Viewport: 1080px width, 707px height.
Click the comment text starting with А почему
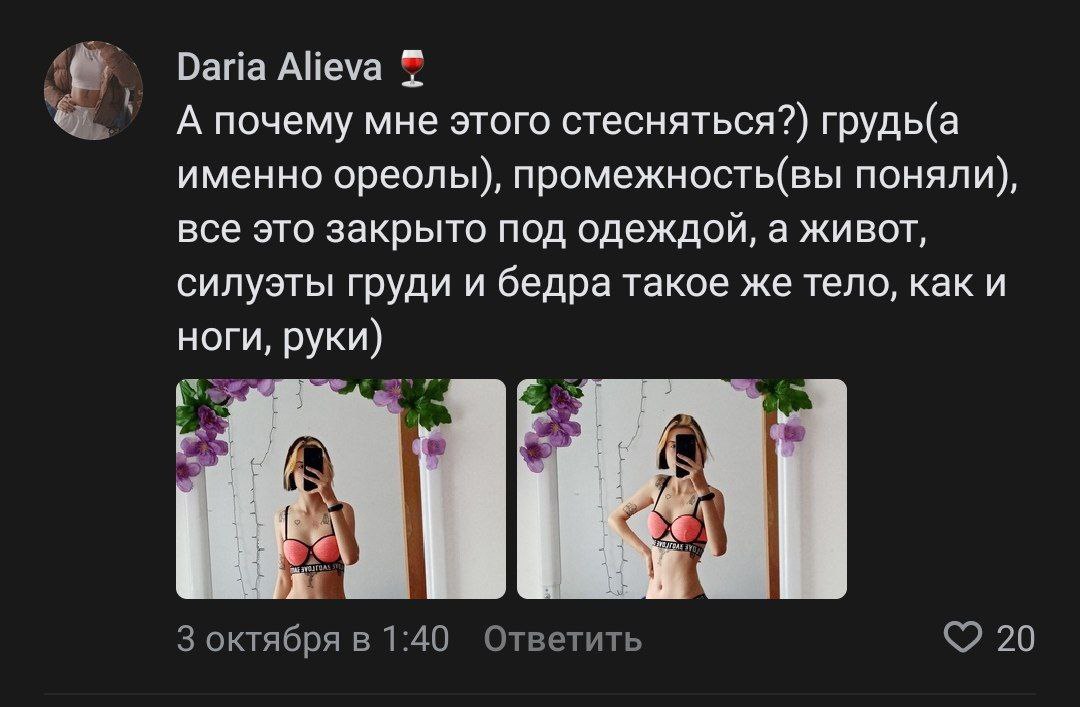(598, 229)
